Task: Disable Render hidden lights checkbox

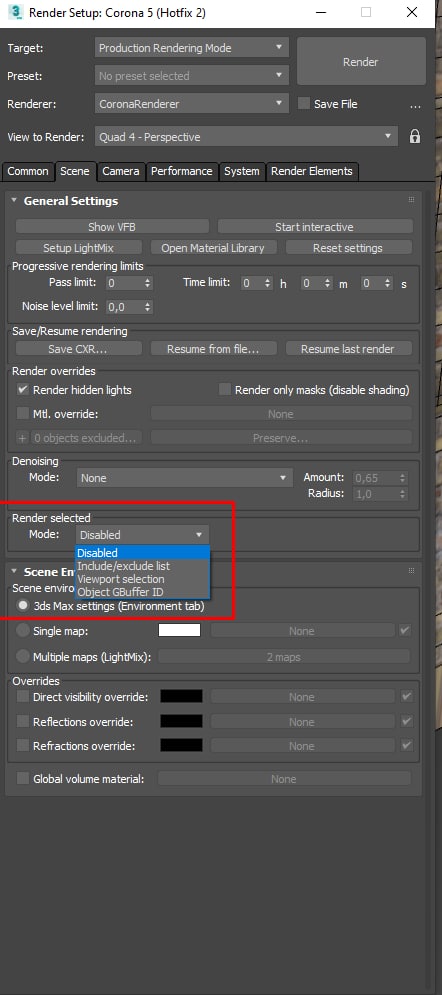Action: point(22,390)
